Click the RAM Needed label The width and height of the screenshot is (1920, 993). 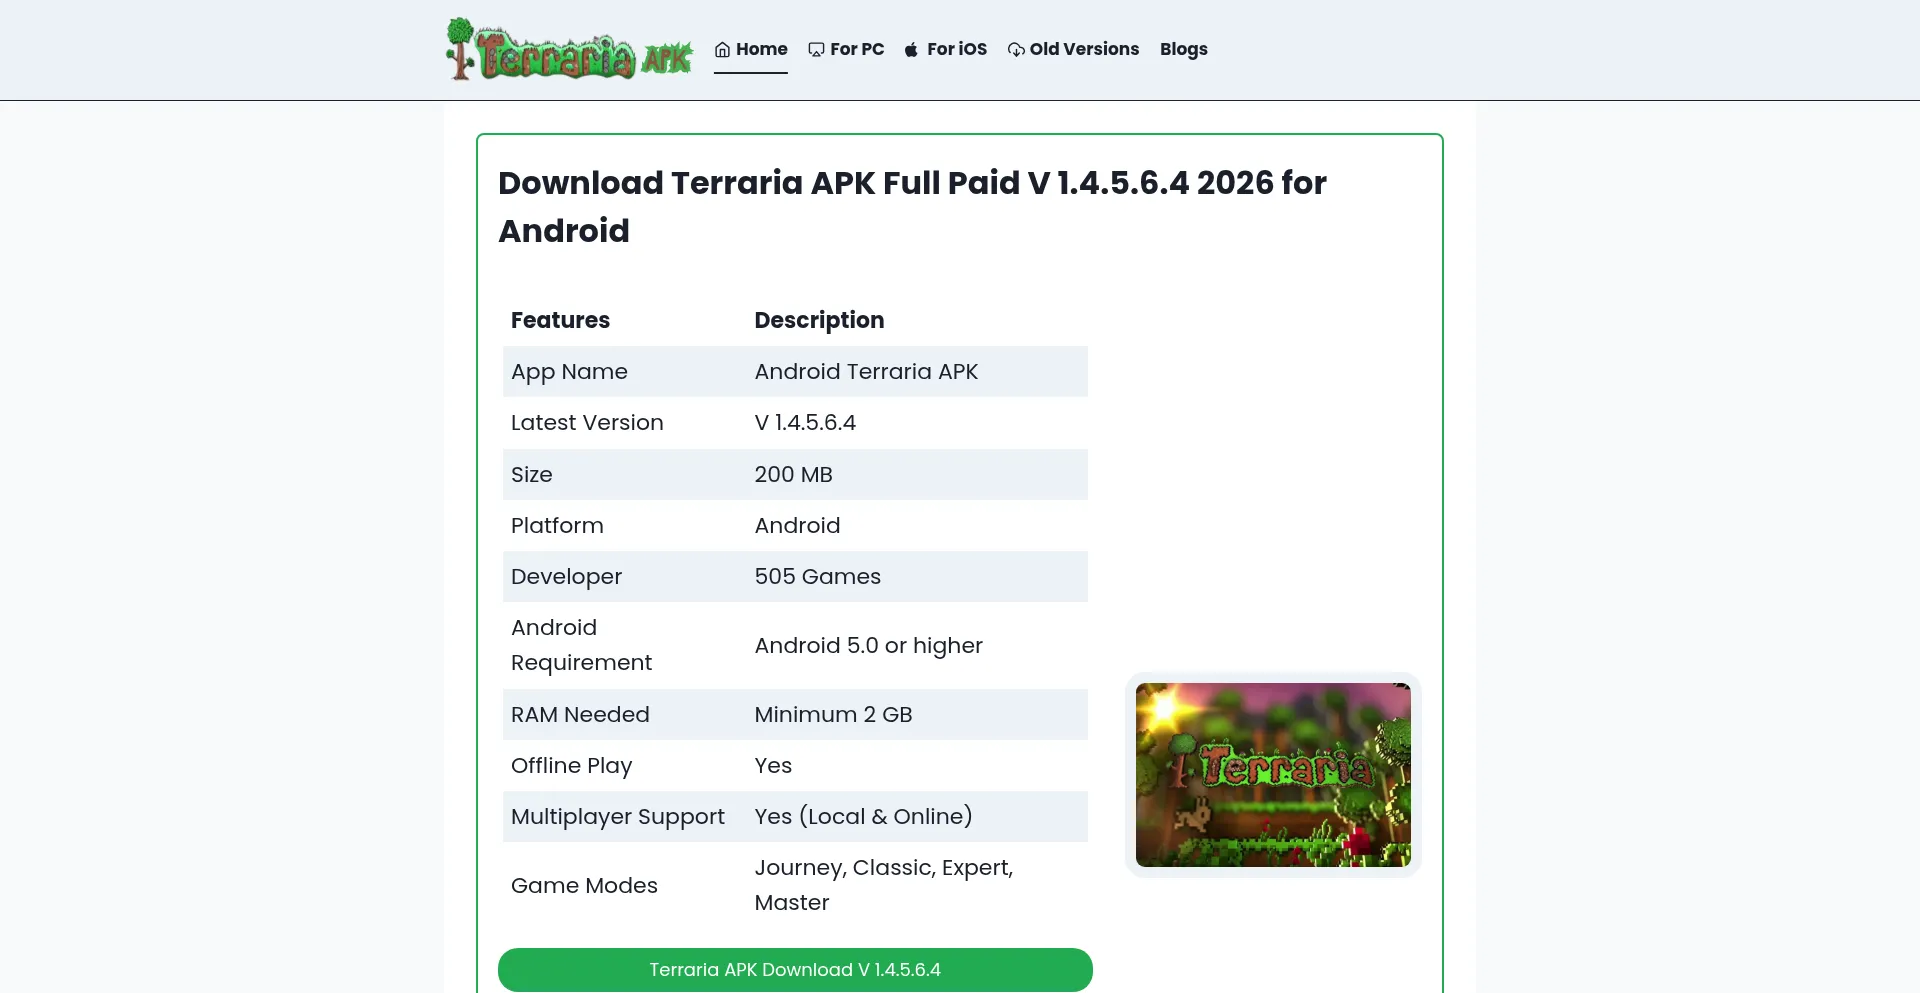[580, 715]
